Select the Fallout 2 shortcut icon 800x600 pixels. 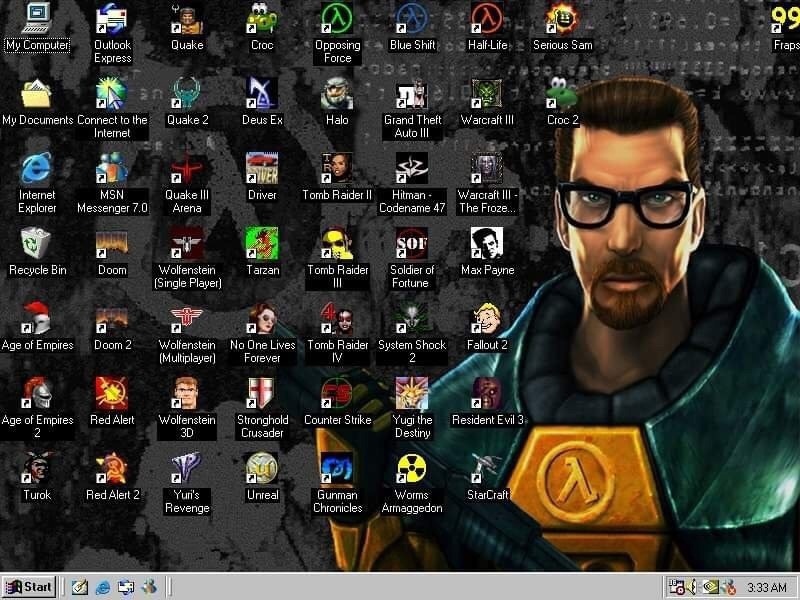point(487,319)
